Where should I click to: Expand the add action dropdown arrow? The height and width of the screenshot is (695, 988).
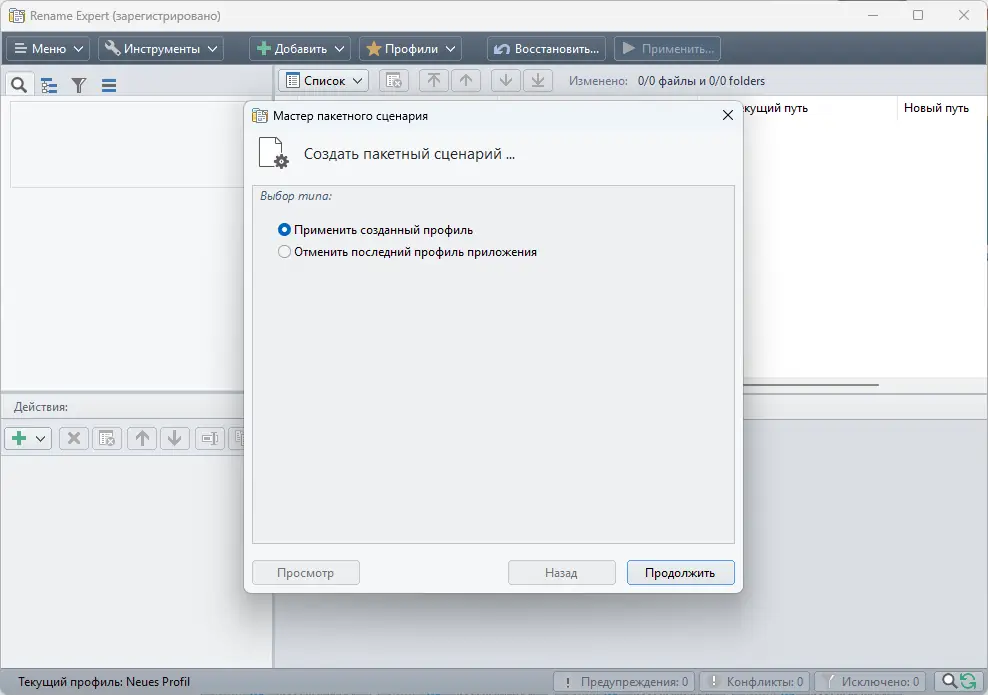tap(40, 439)
